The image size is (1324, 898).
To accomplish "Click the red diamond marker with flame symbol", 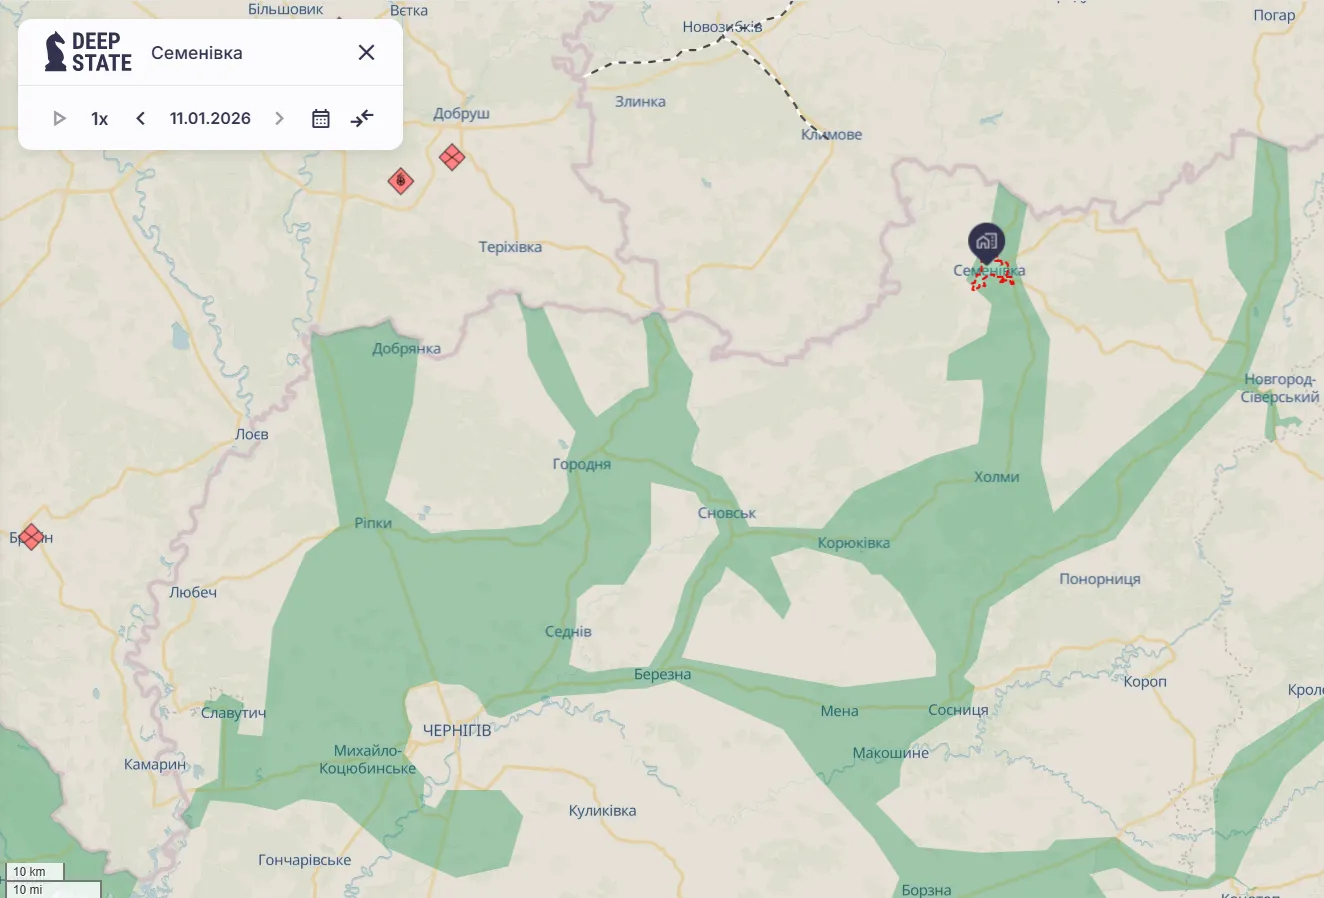I will [x=401, y=181].
